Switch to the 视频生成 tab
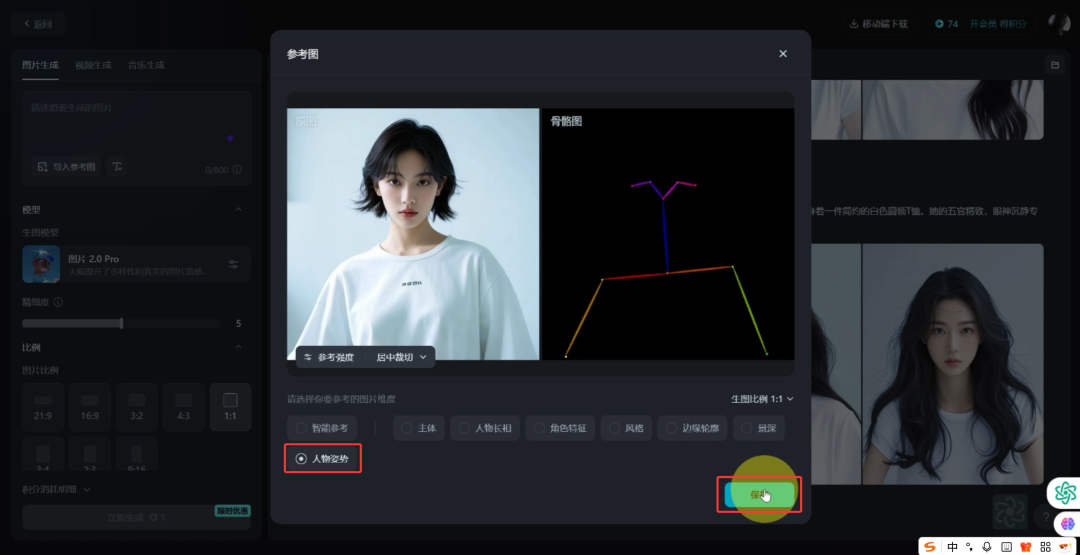The height and width of the screenshot is (555, 1080). click(x=93, y=65)
